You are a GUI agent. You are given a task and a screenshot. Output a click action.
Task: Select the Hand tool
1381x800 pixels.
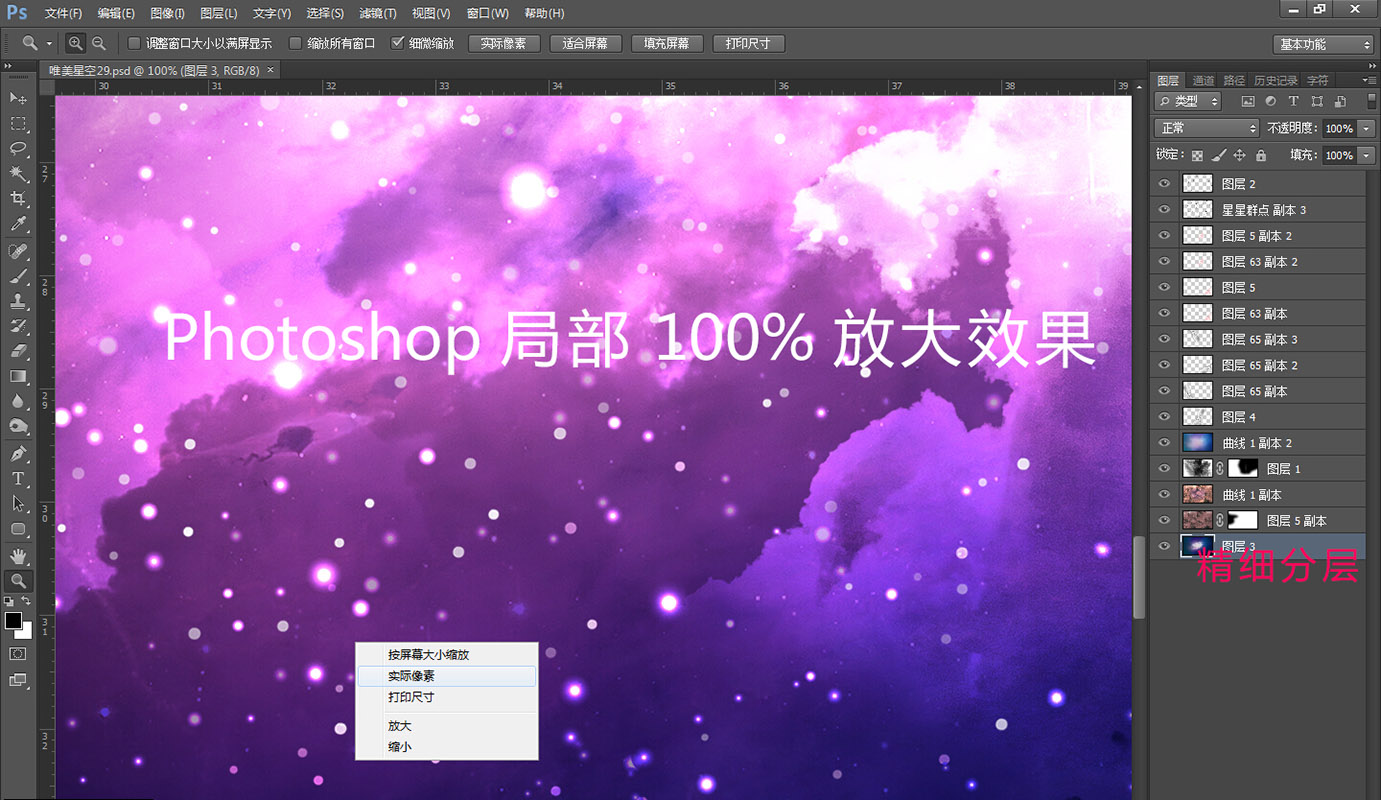(x=18, y=556)
